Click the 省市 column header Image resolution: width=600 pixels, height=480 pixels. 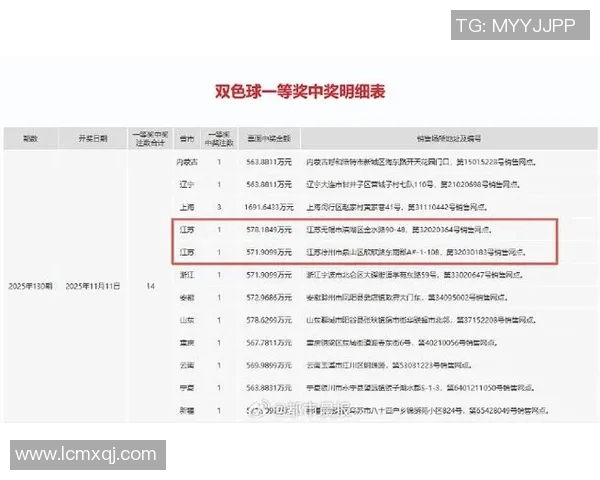187,139
